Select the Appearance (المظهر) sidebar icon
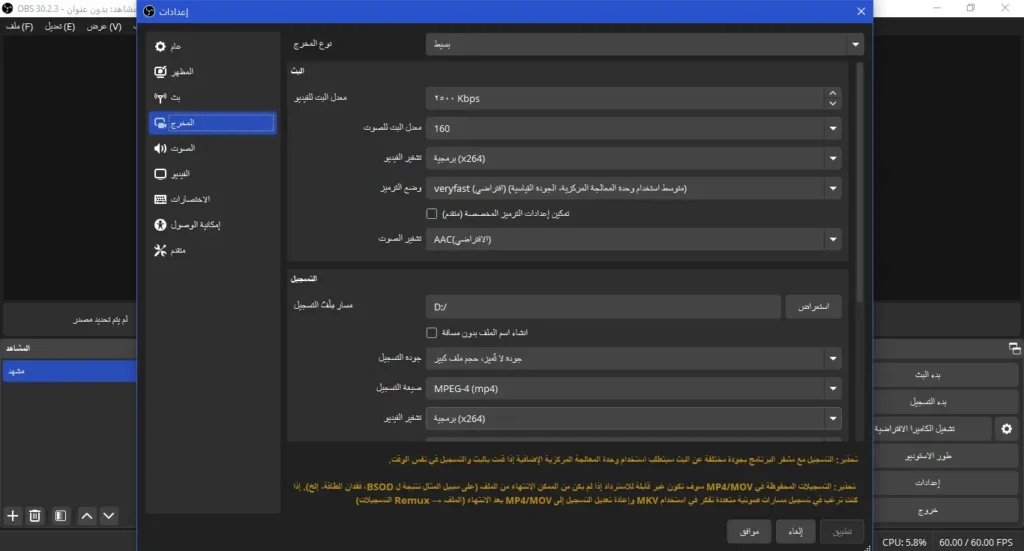 point(161,72)
